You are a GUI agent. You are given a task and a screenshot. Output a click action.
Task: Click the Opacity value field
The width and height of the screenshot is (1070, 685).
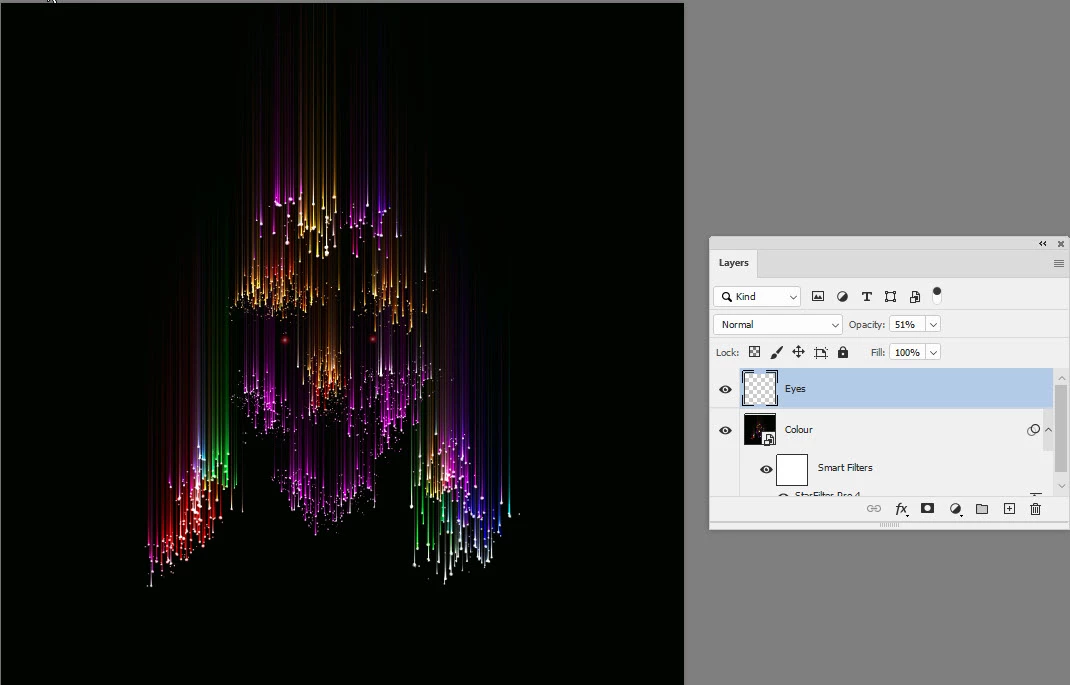[x=907, y=325]
